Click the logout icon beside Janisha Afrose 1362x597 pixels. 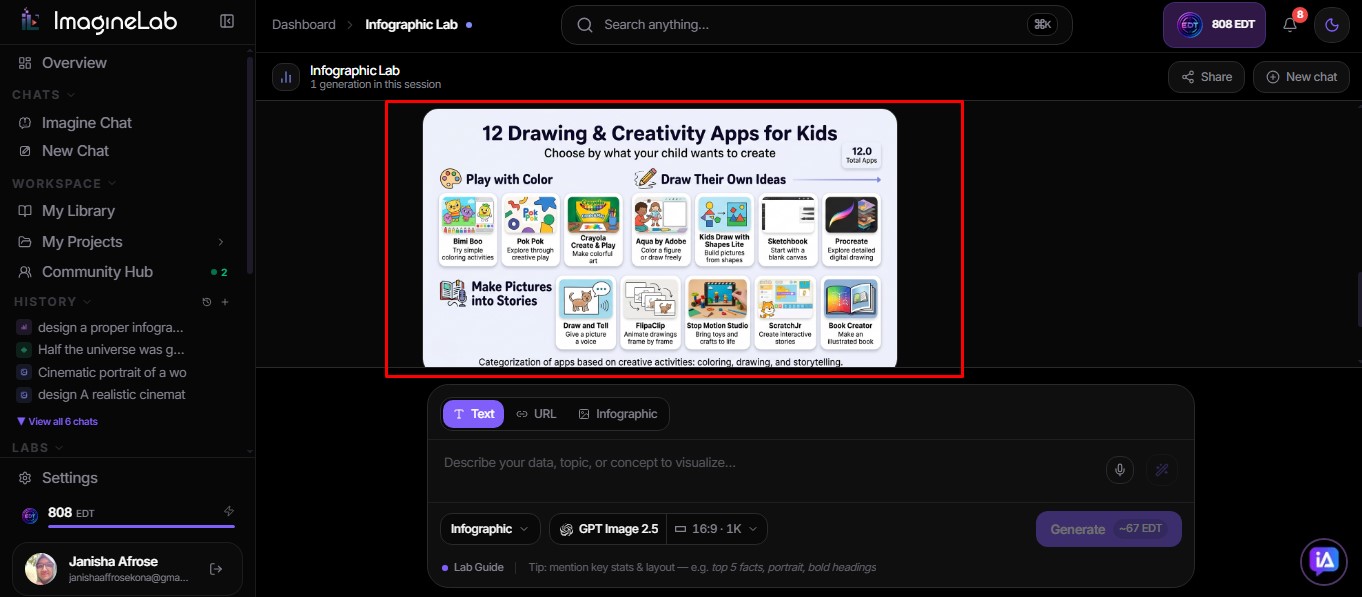pyautogui.click(x=216, y=569)
